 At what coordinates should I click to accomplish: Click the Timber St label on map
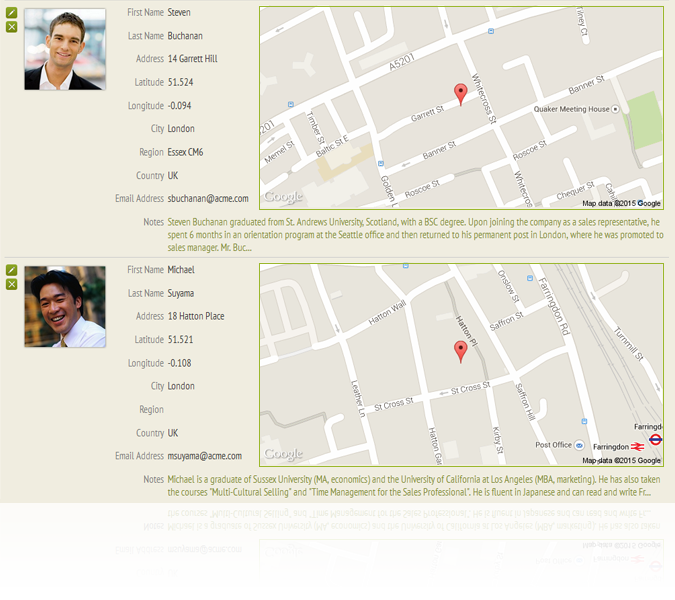[x=315, y=128]
